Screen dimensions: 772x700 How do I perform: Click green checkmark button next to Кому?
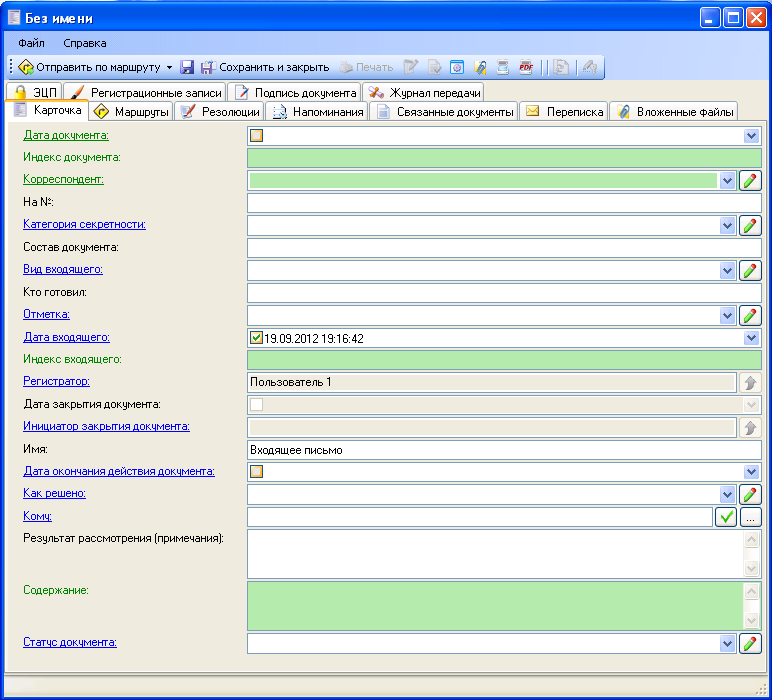tap(726, 517)
